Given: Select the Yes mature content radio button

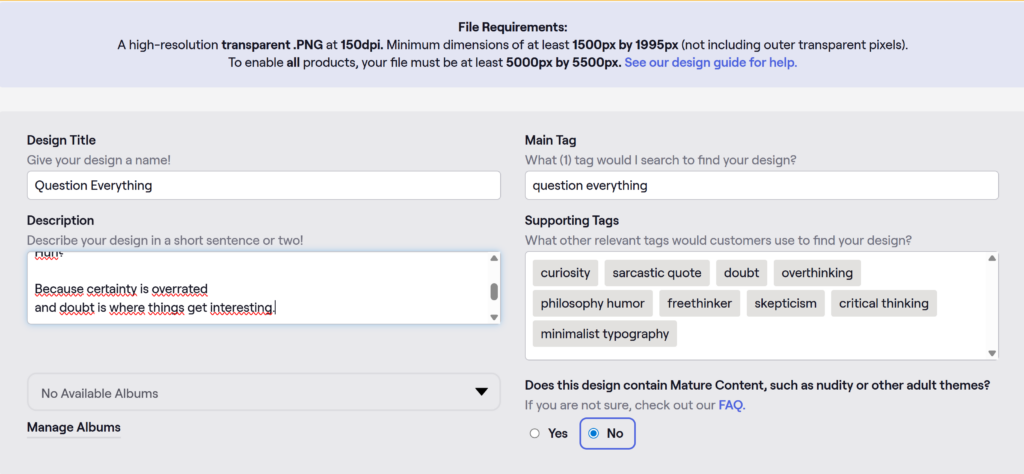Looking at the screenshot, I should click(535, 434).
